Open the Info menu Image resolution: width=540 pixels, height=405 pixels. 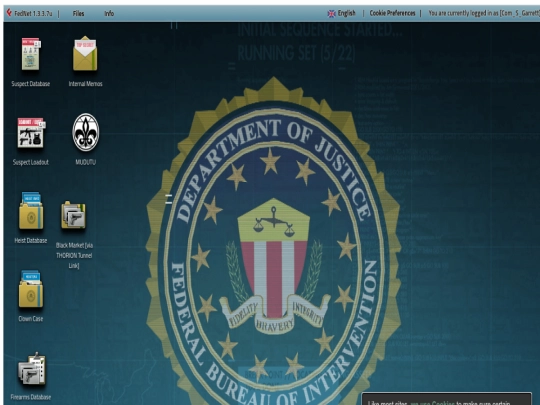[x=109, y=13]
